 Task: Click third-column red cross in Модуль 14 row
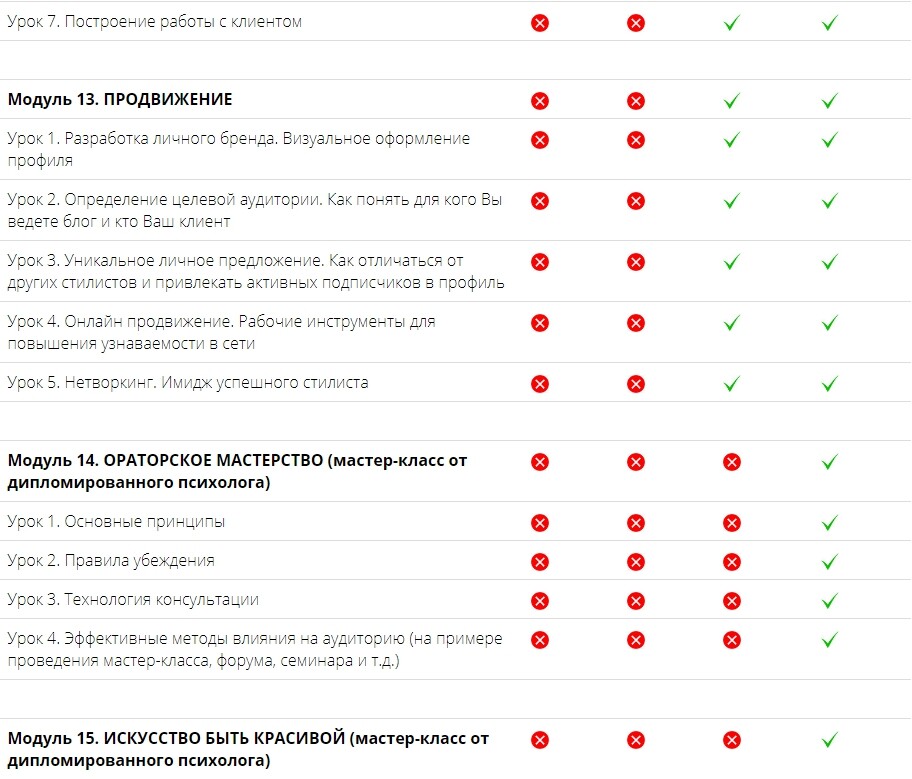coord(732,462)
